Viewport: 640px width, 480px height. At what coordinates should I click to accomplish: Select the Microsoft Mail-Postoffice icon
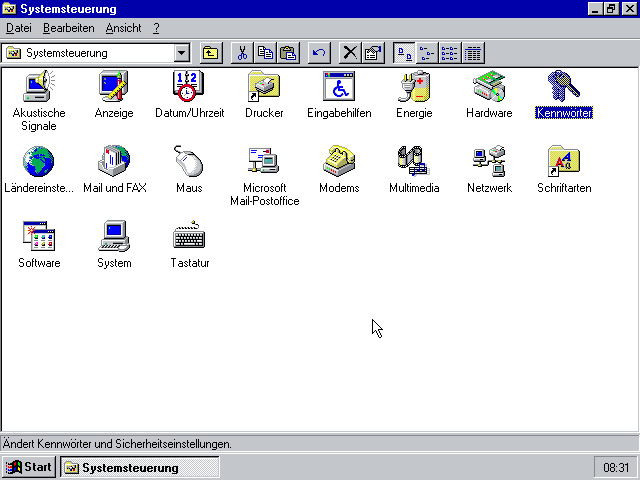coord(264,161)
